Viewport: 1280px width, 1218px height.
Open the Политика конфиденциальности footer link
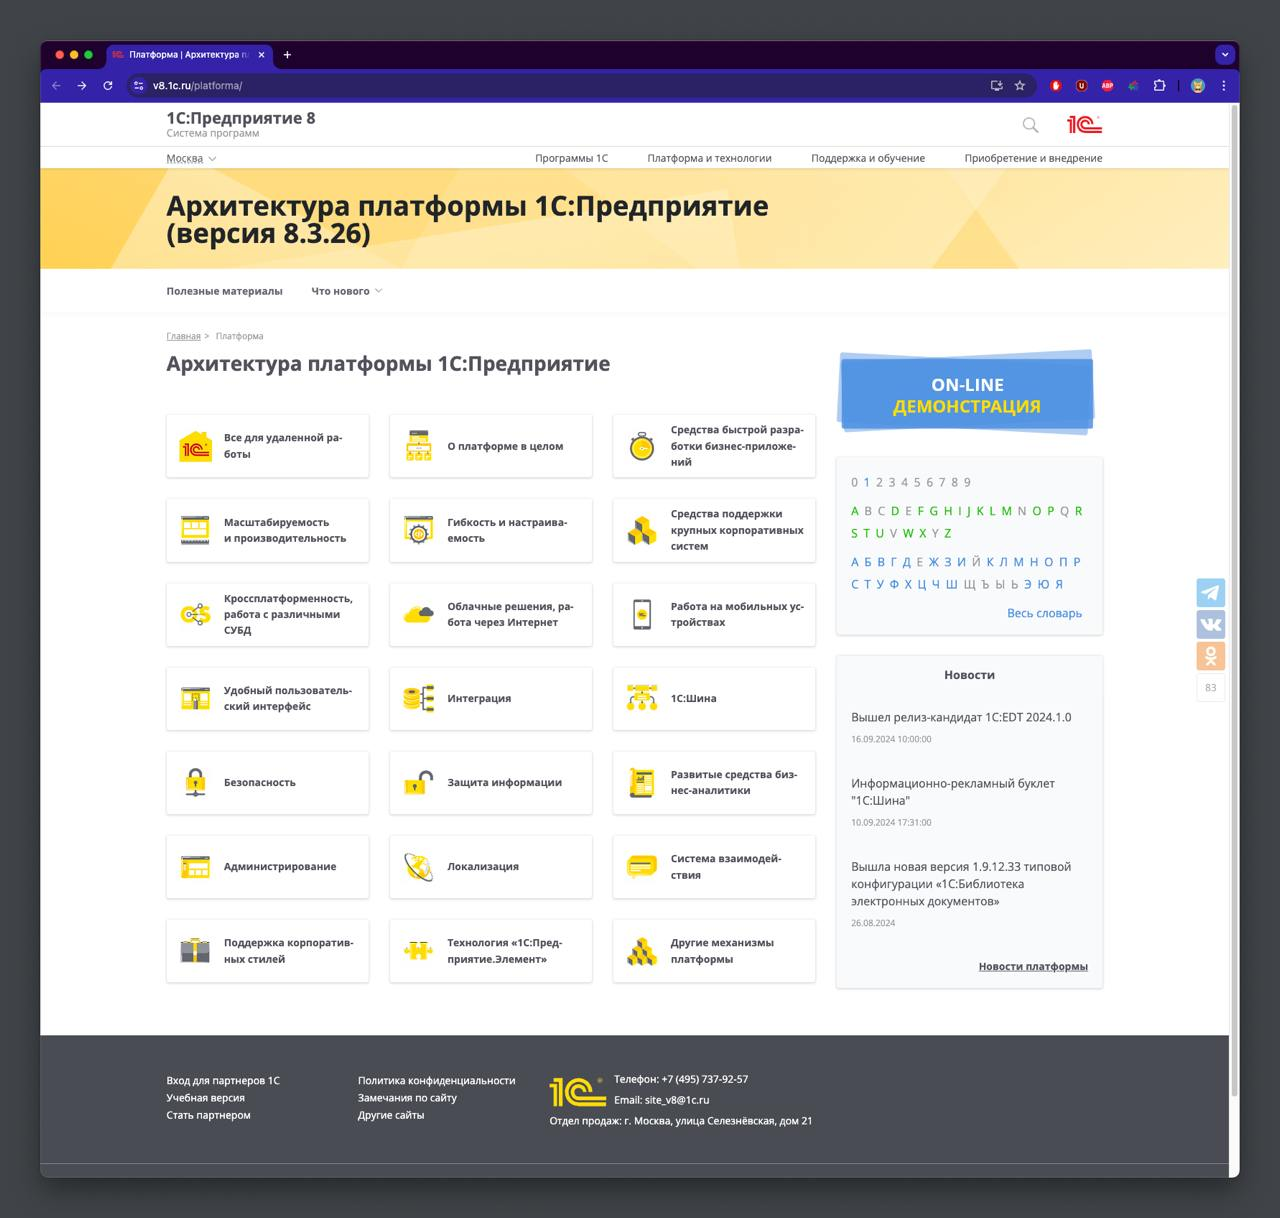click(437, 1080)
